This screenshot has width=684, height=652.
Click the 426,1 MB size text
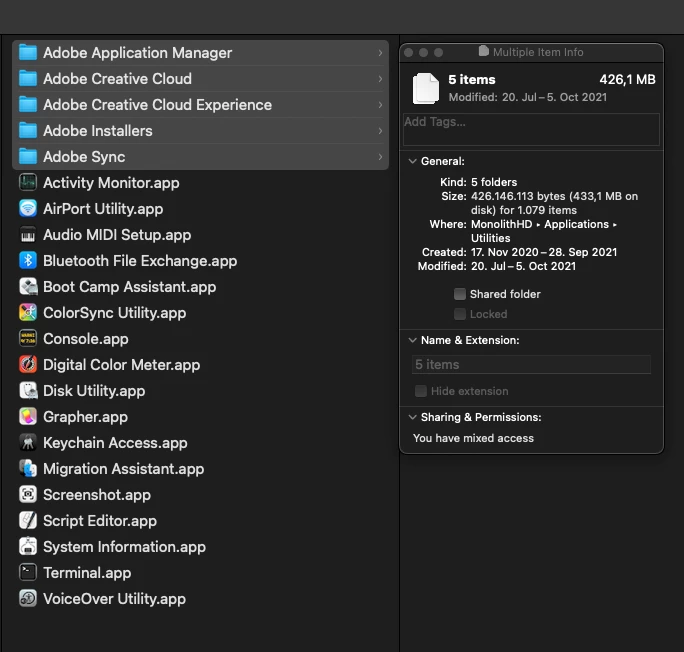tap(627, 79)
